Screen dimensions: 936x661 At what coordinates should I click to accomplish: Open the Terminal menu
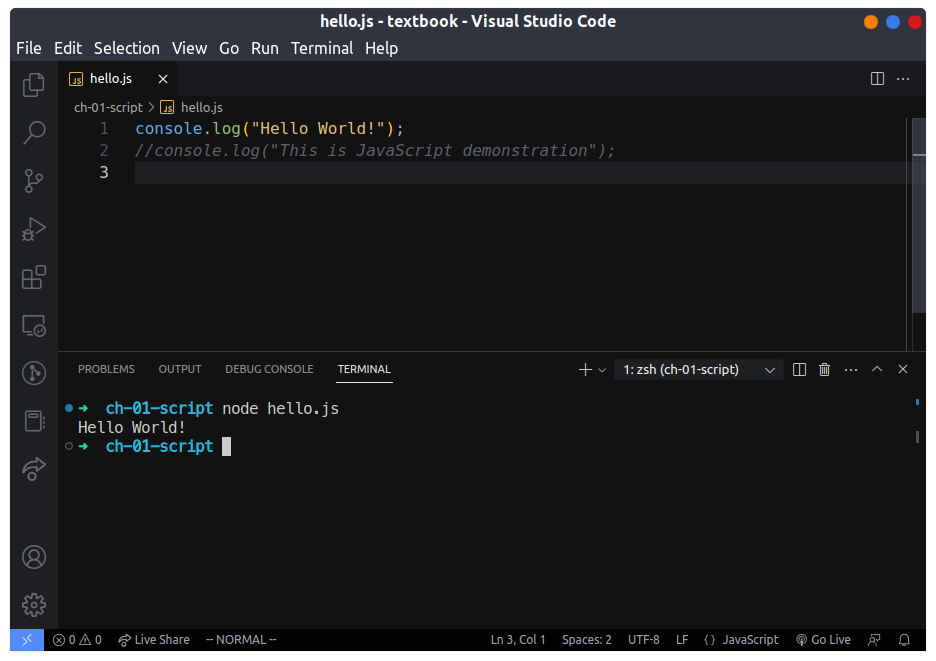(322, 48)
